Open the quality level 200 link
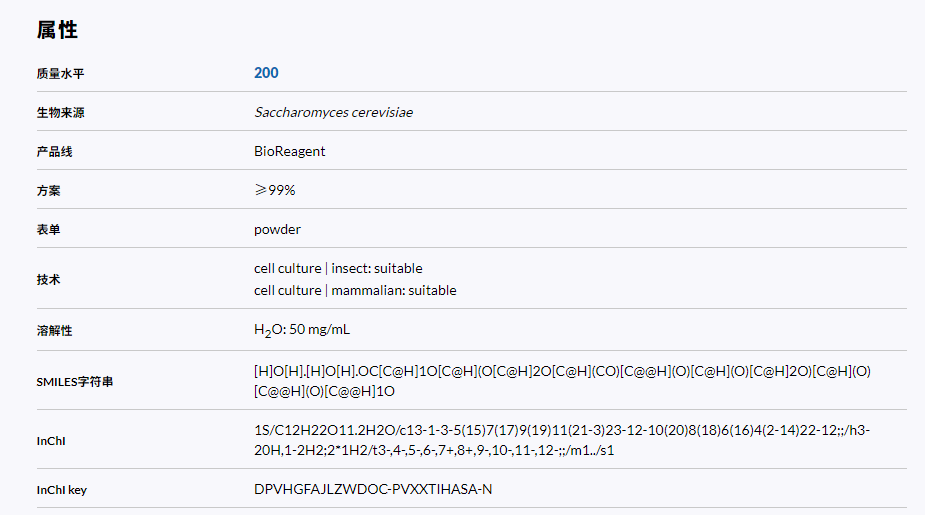This screenshot has width=925, height=515. tap(266, 73)
